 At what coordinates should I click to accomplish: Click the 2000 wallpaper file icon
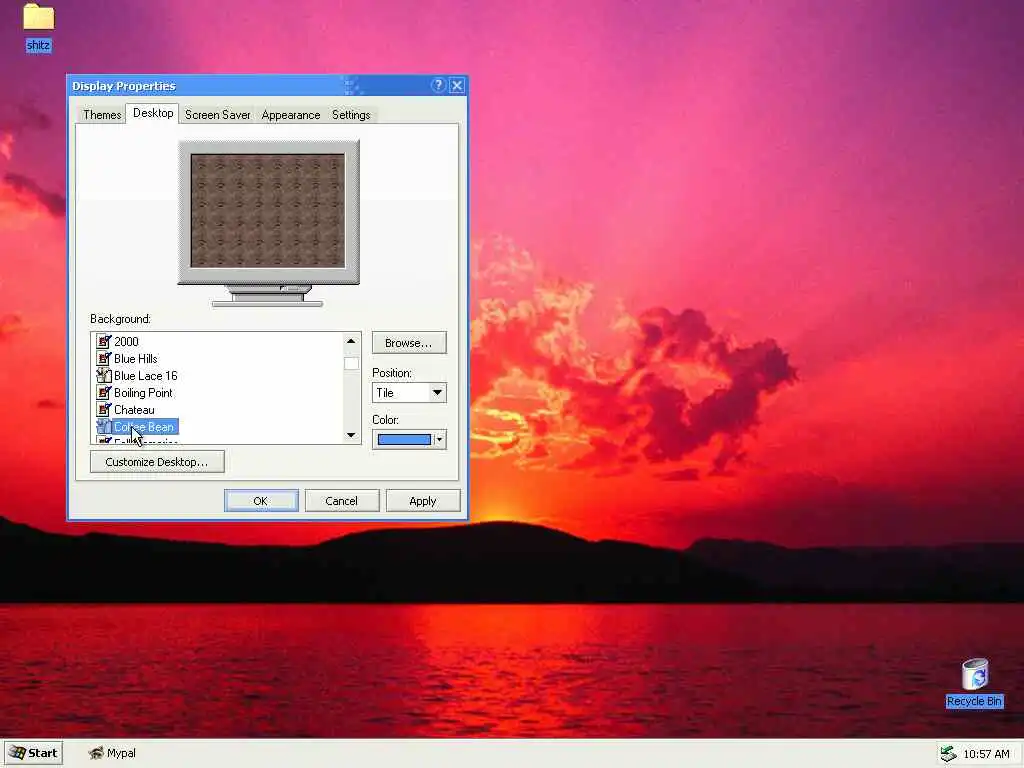[x=104, y=341]
